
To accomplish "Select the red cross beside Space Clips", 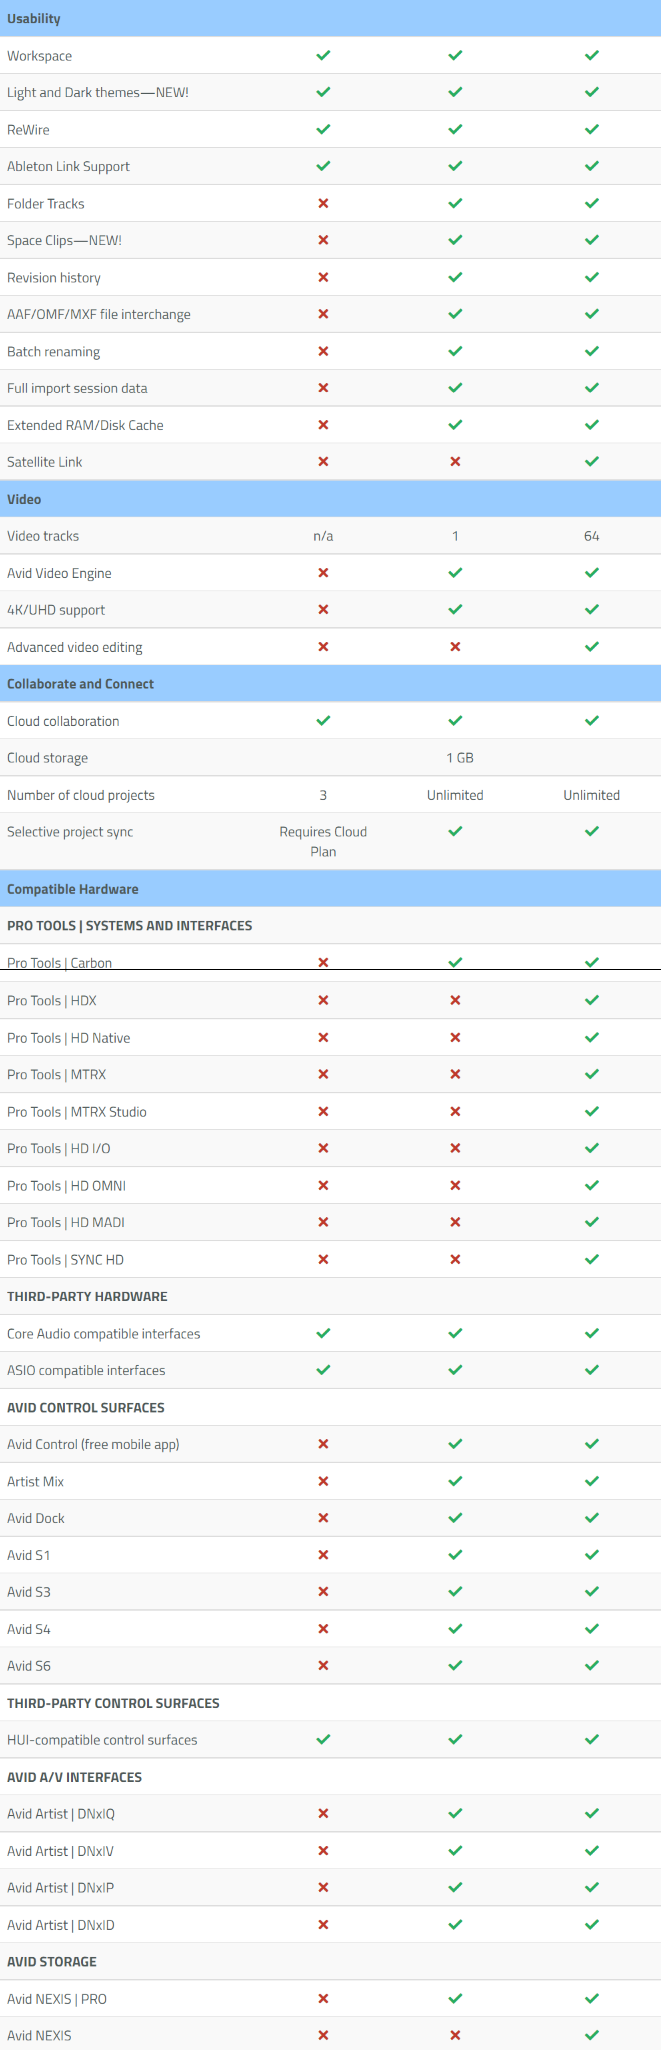I will pyautogui.click(x=323, y=240).
